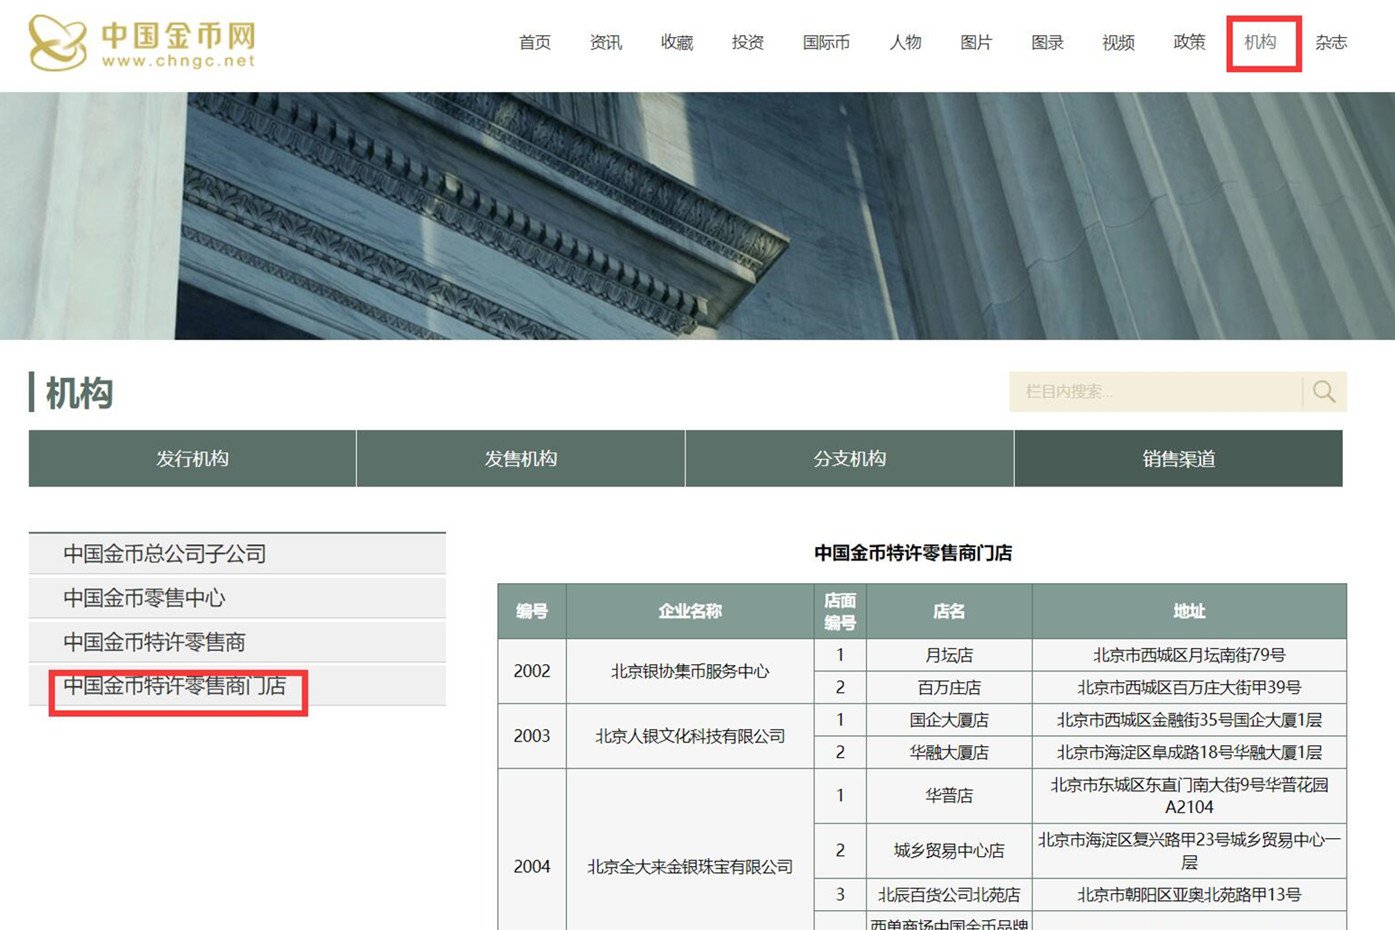Image resolution: width=1395 pixels, height=930 pixels.
Task: Go to the 收藏 section
Action: pyautogui.click(x=676, y=43)
